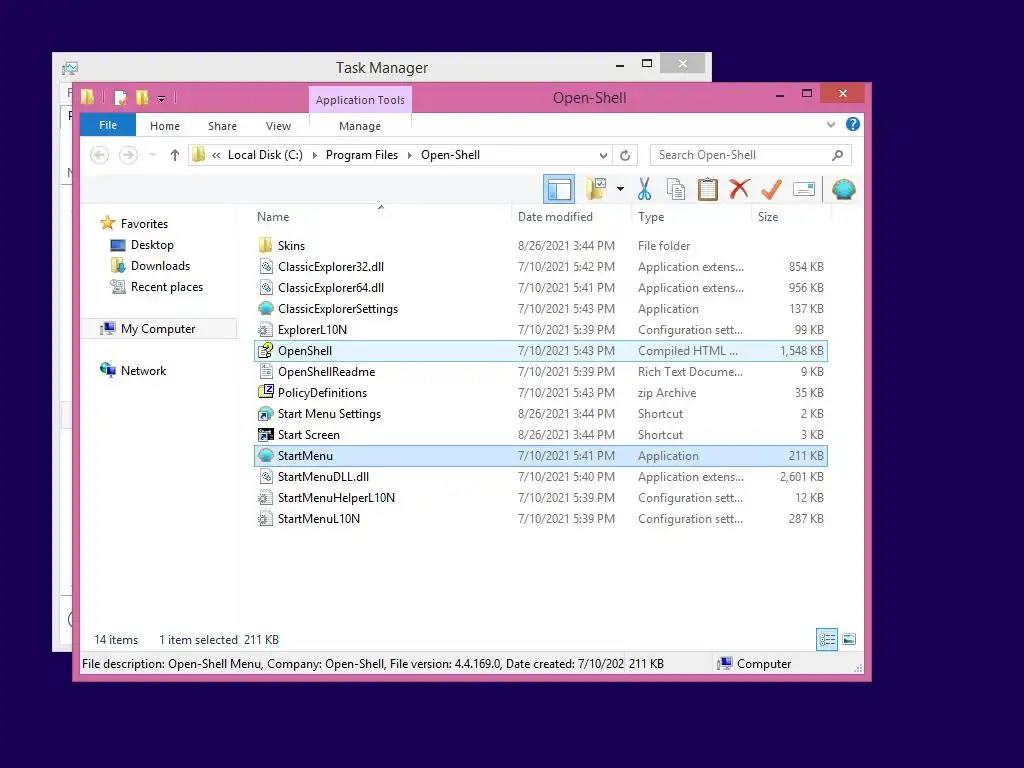Open the View ribbon tab
1024x768 pixels.
click(x=278, y=126)
